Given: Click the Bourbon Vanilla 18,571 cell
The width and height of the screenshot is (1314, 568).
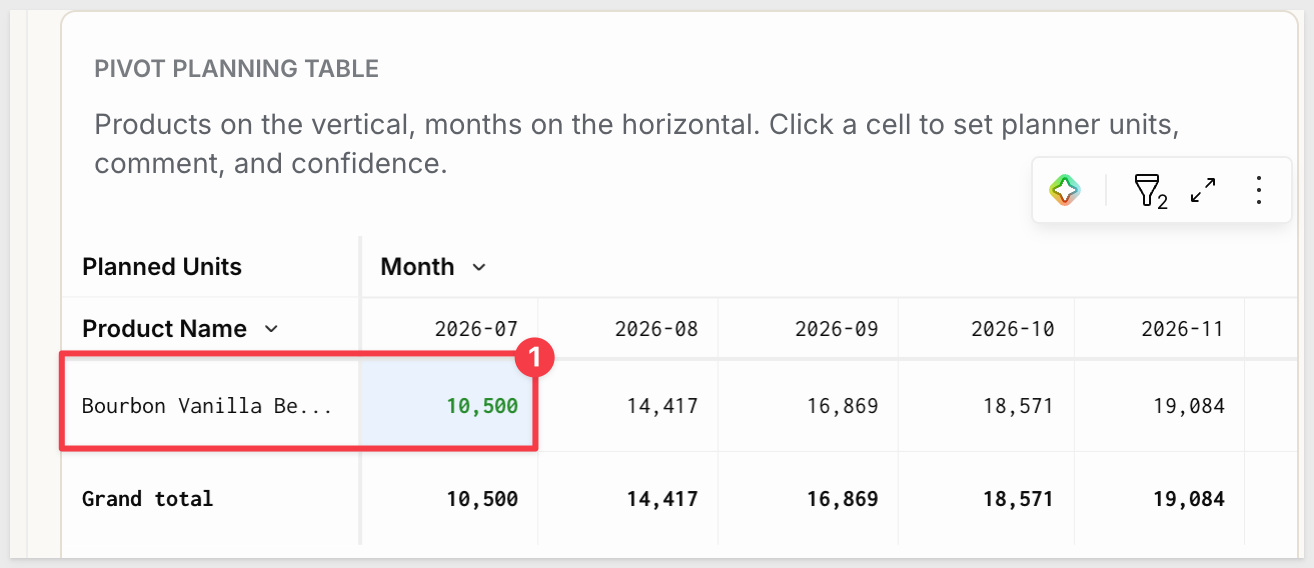Looking at the screenshot, I should 986,406.
